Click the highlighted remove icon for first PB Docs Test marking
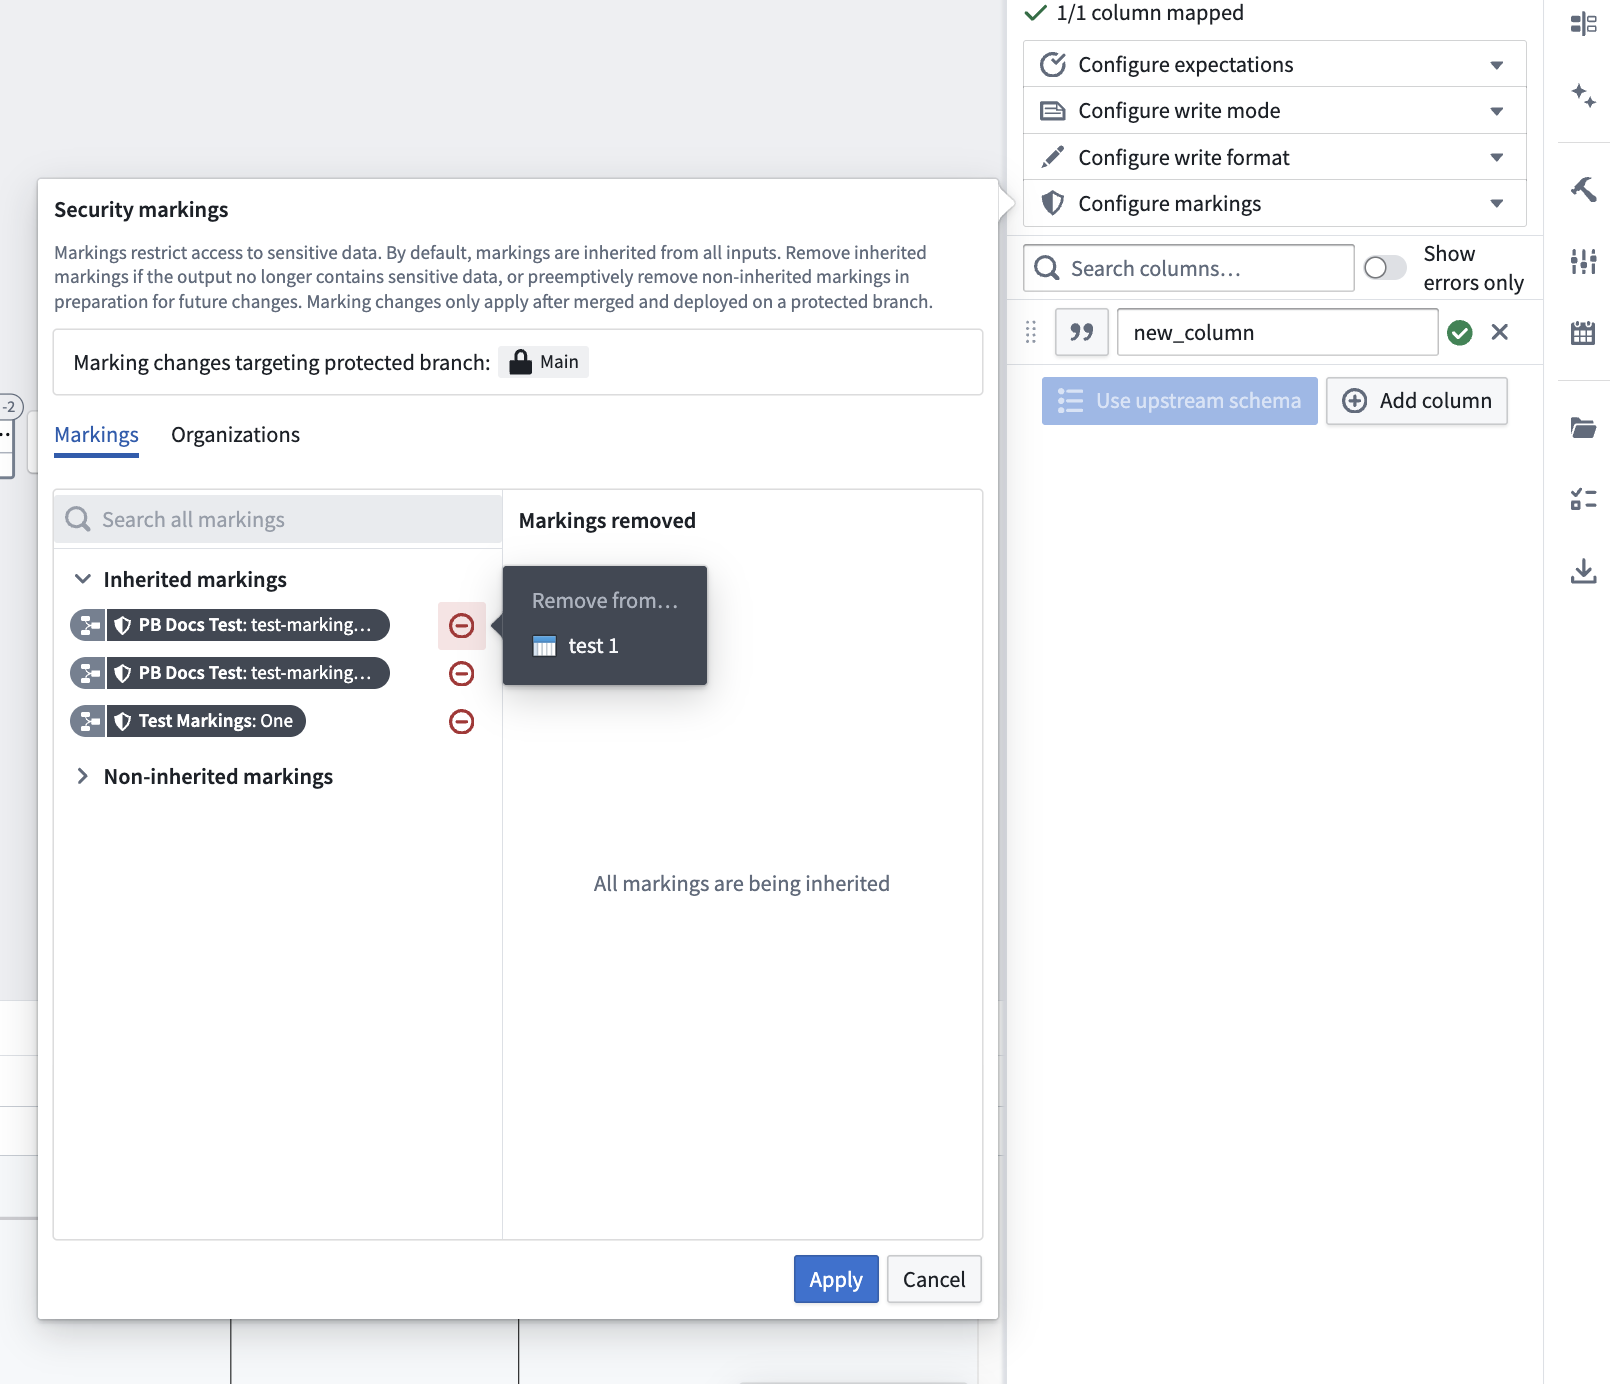 [x=461, y=626]
